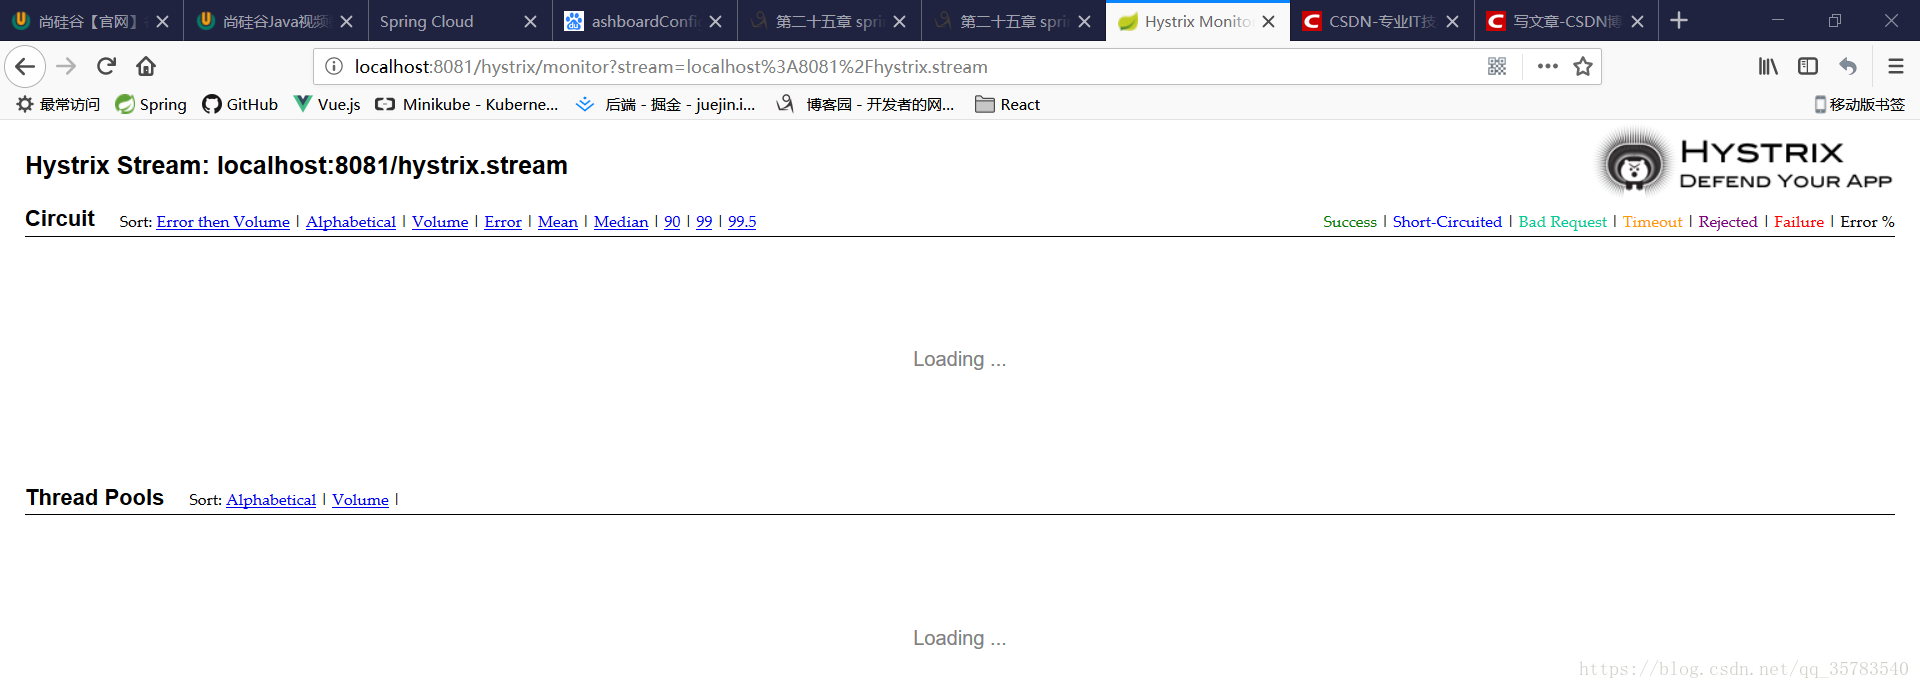1920x689 pixels.
Task: Open the Library icon in toolbar
Action: click(x=1768, y=67)
